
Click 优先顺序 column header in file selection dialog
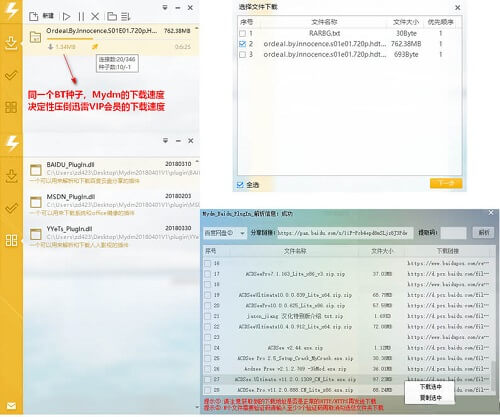pyautogui.click(x=440, y=22)
